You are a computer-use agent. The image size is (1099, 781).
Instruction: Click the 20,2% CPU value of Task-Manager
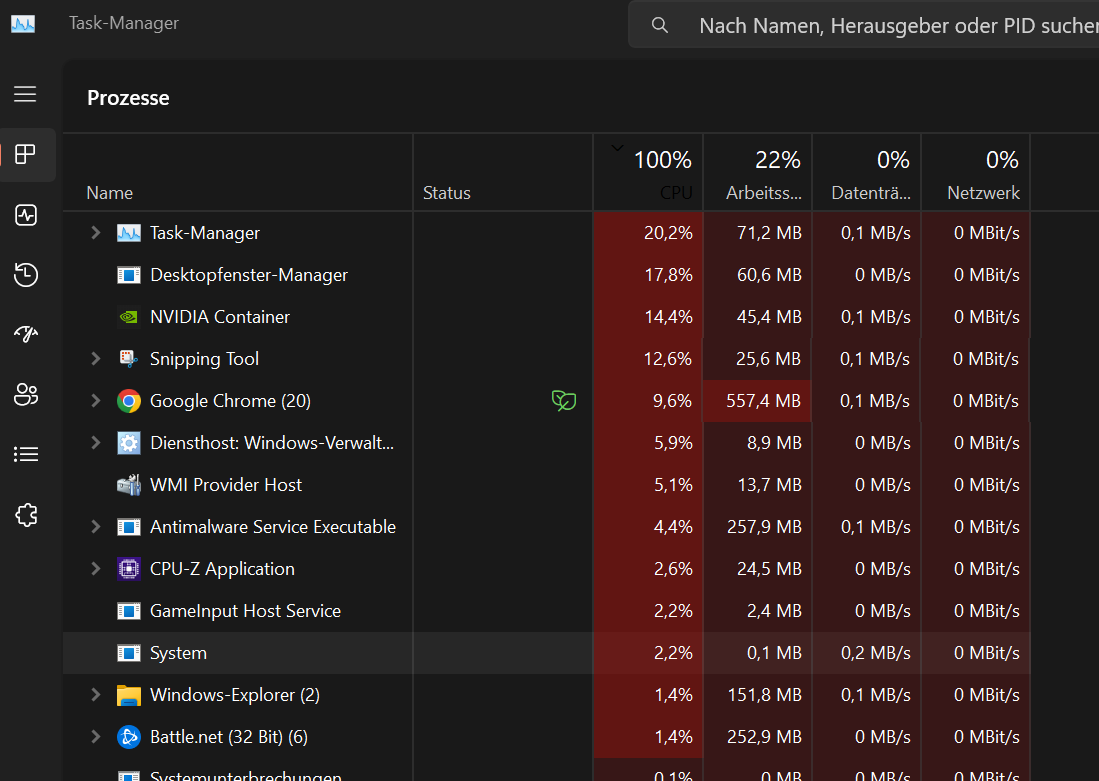click(668, 233)
